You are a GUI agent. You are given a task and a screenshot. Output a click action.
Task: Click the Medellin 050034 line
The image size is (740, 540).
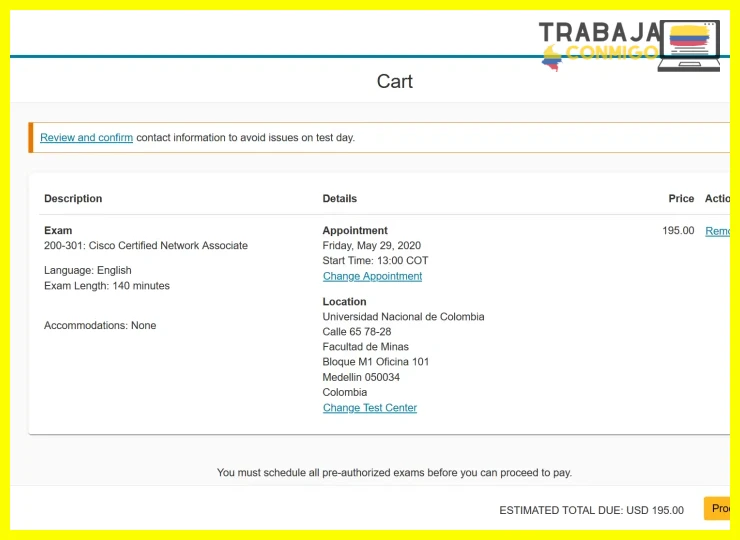coord(361,377)
